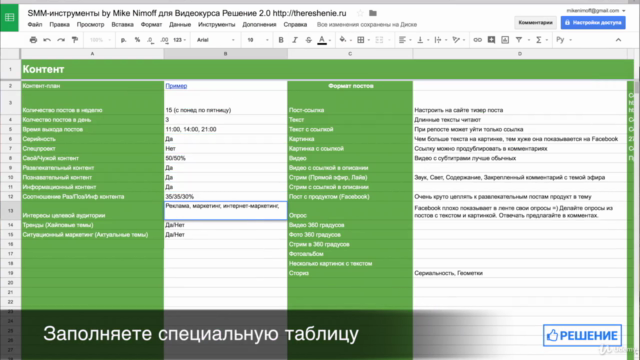Open the Файл menu

35,24
